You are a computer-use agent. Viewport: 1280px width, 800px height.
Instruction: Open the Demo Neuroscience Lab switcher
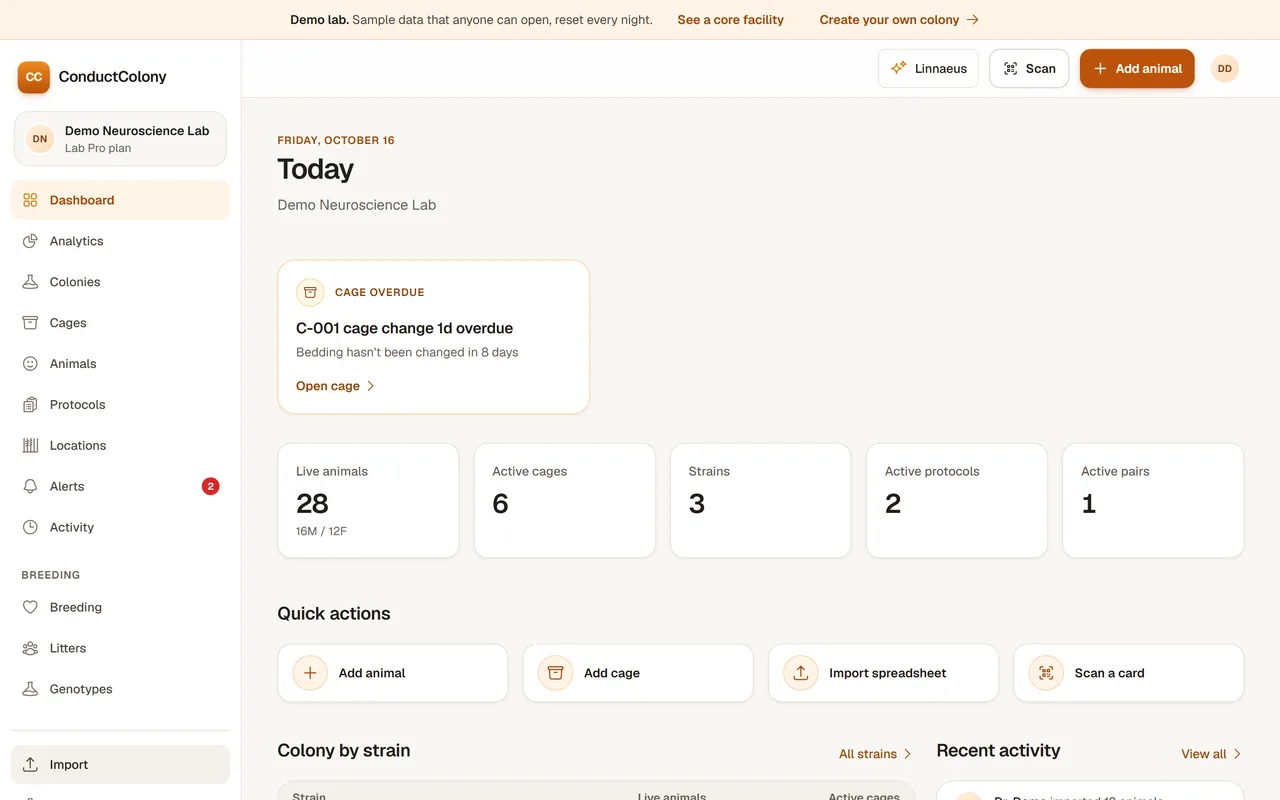120,139
